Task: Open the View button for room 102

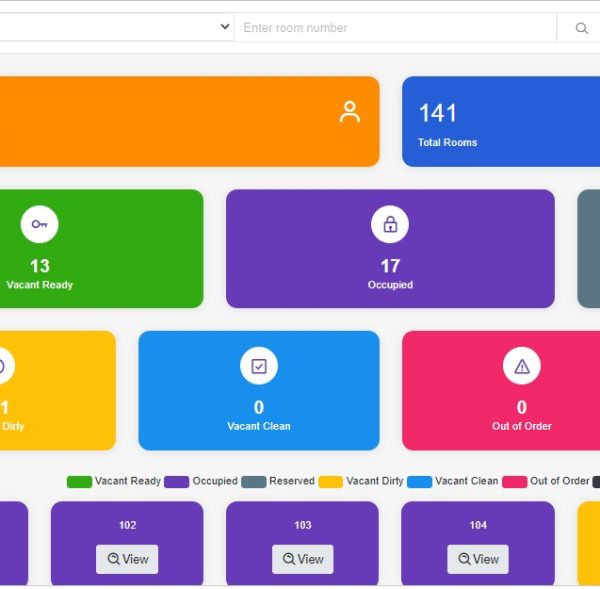Action: coord(127,559)
